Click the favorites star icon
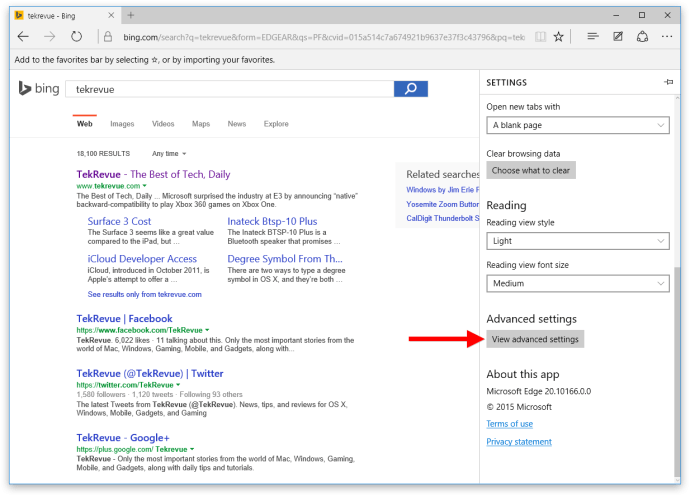Image resolution: width=690 pixels, height=496 pixels. [x=559, y=36]
